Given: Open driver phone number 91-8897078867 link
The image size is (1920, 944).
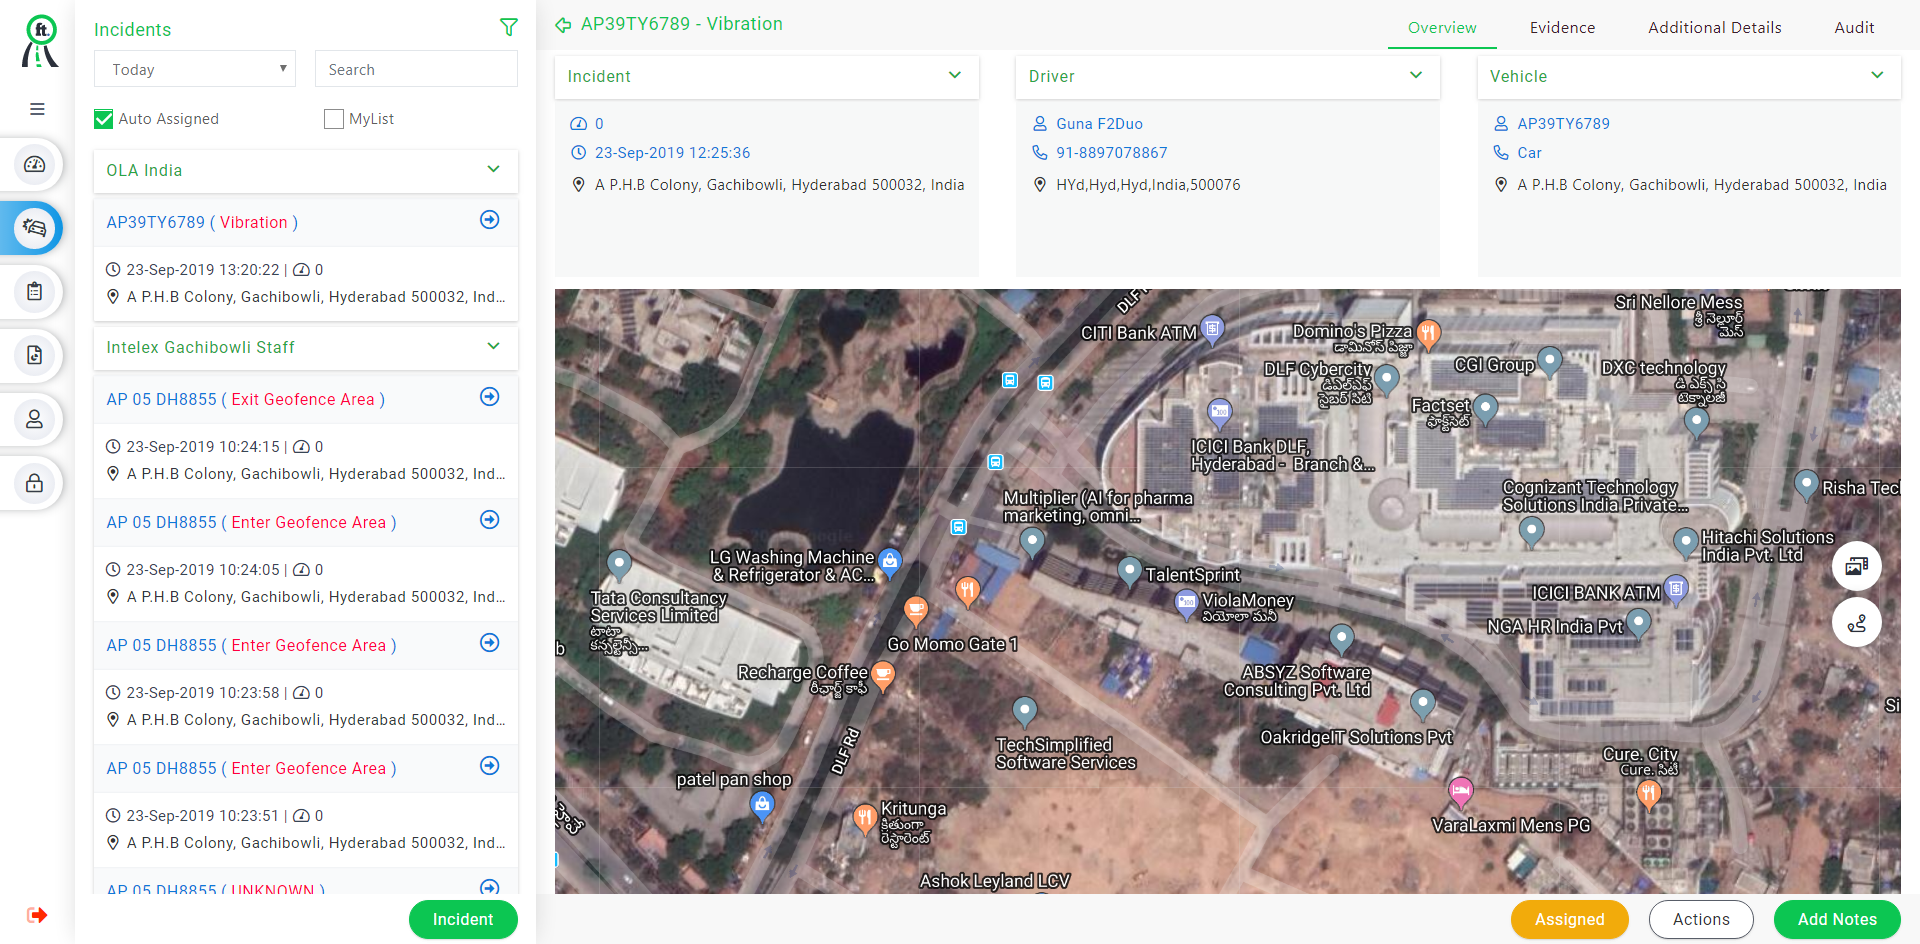Looking at the screenshot, I should [x=1111, y=152].
